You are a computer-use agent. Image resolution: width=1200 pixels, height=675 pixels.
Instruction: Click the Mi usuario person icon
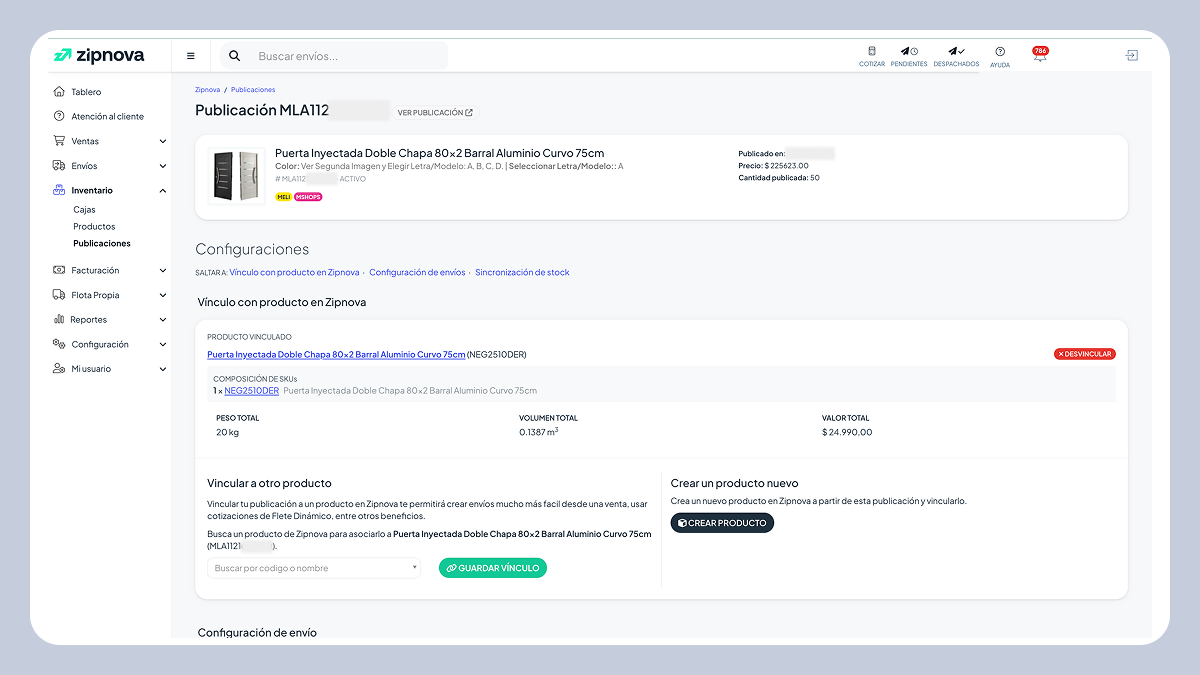[59, 369]
